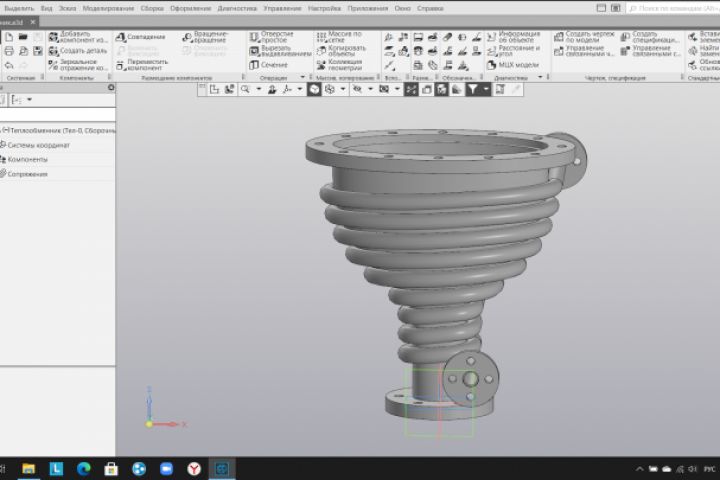Open the view orientation axes dropdown arrow
The width and height of the screenshot is (720, 480).
[x=300, y=90]
